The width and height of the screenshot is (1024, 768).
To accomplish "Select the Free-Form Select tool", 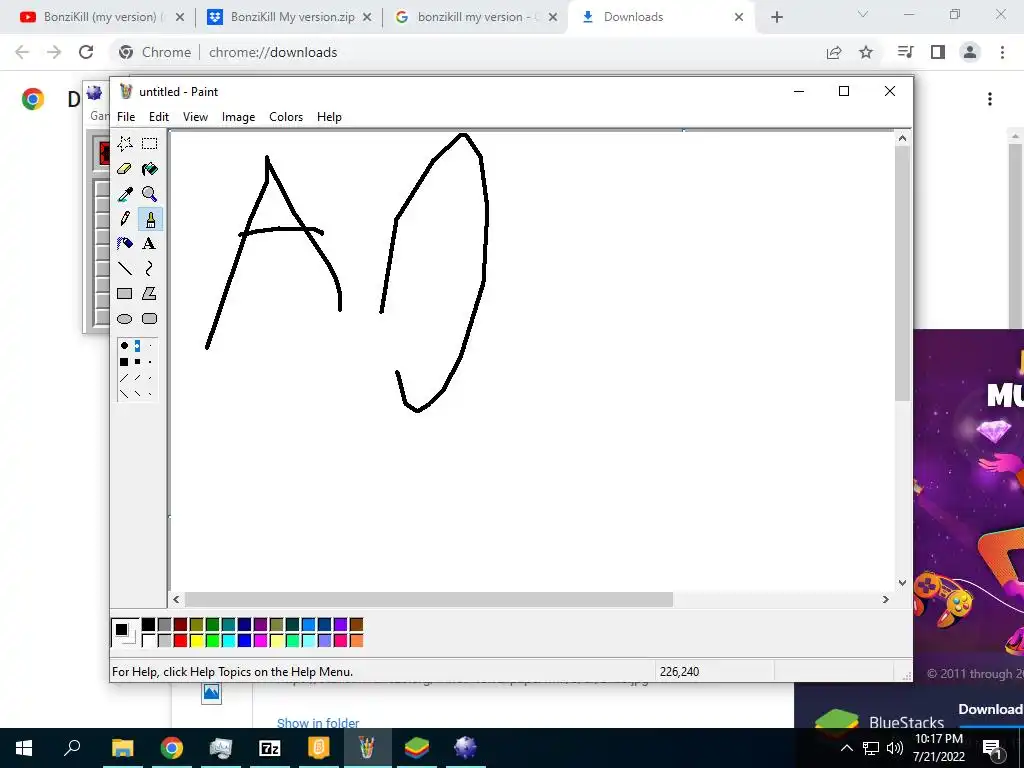I will (125, 144).
